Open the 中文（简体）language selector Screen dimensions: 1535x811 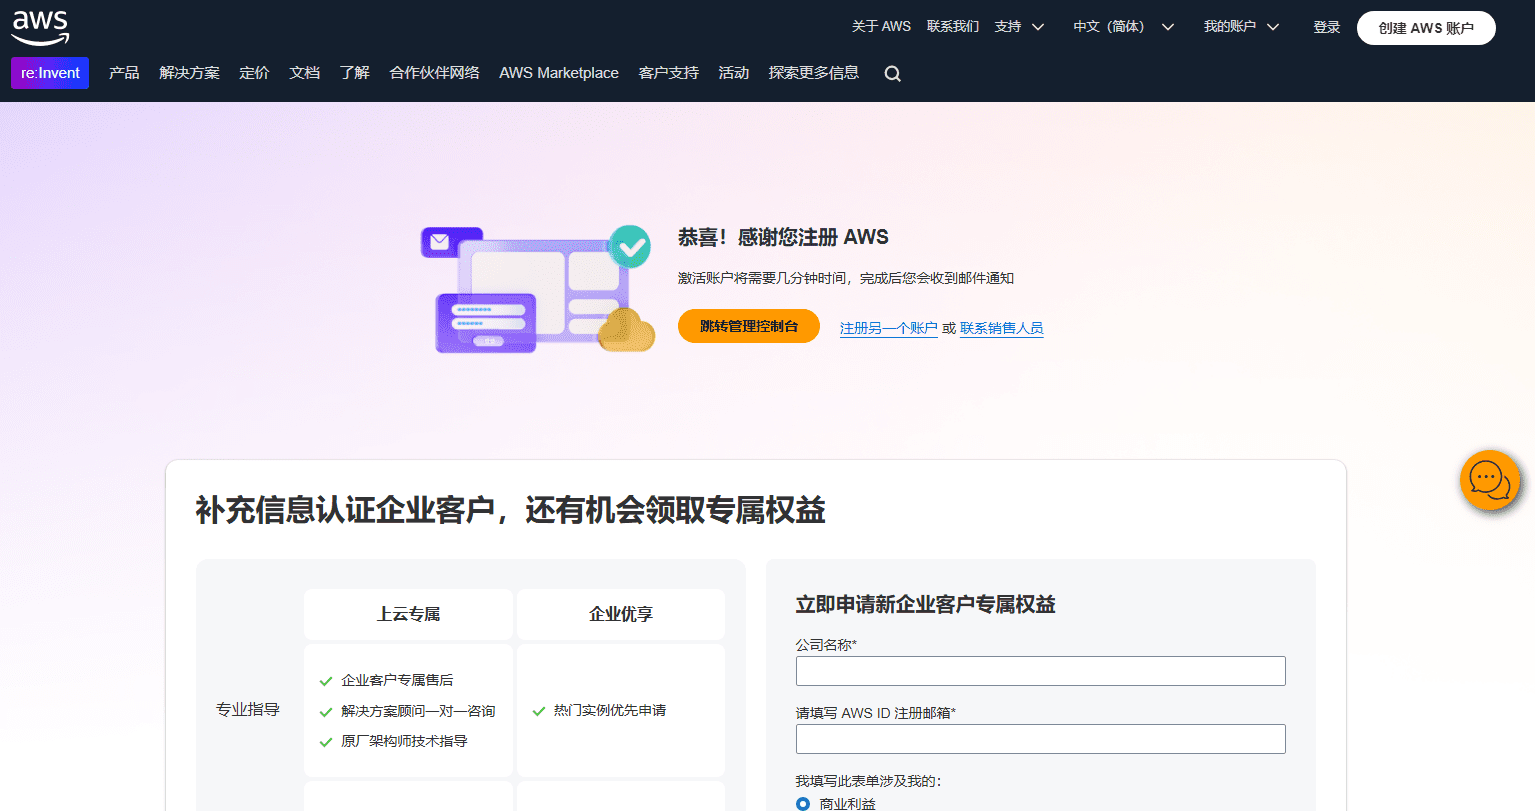[1110, 27]
